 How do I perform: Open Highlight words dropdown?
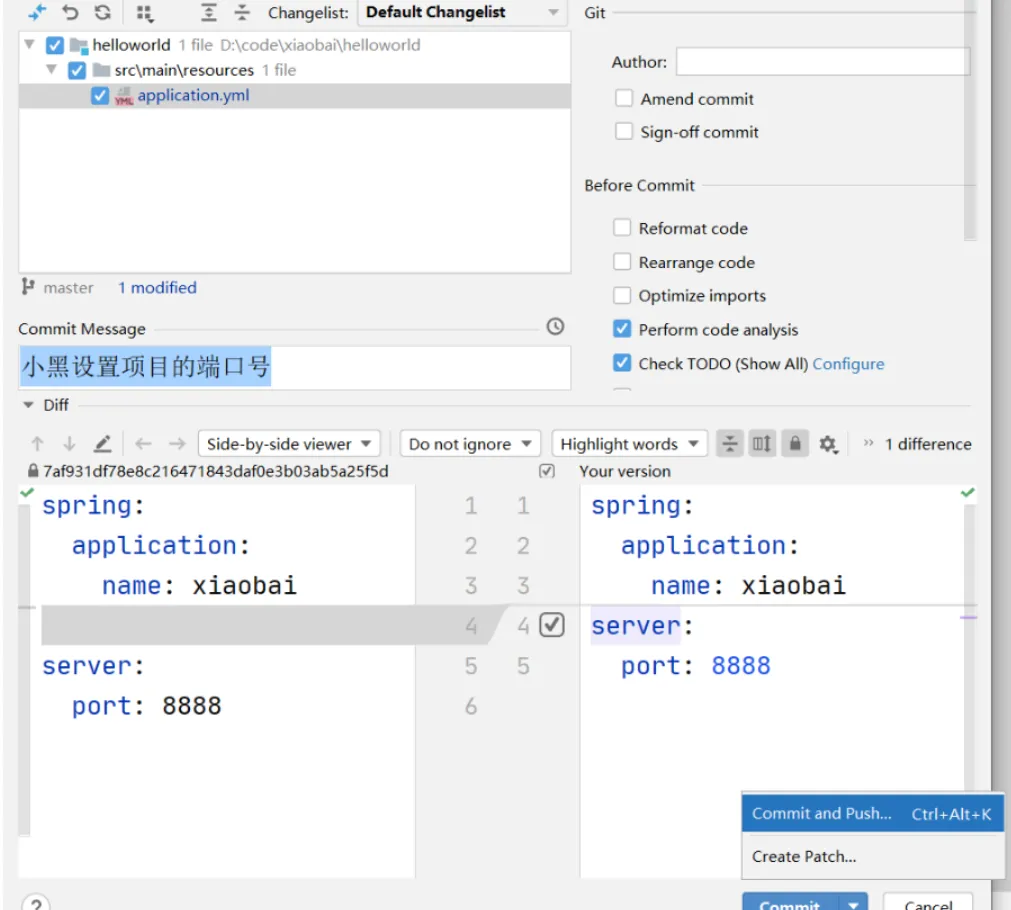(629, 444)
